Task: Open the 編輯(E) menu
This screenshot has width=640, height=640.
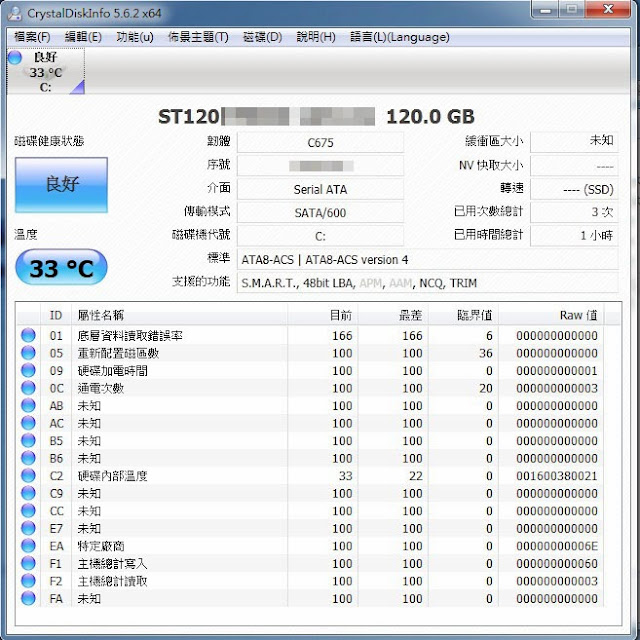Action: pyautogui.click(x=83, y=37)
